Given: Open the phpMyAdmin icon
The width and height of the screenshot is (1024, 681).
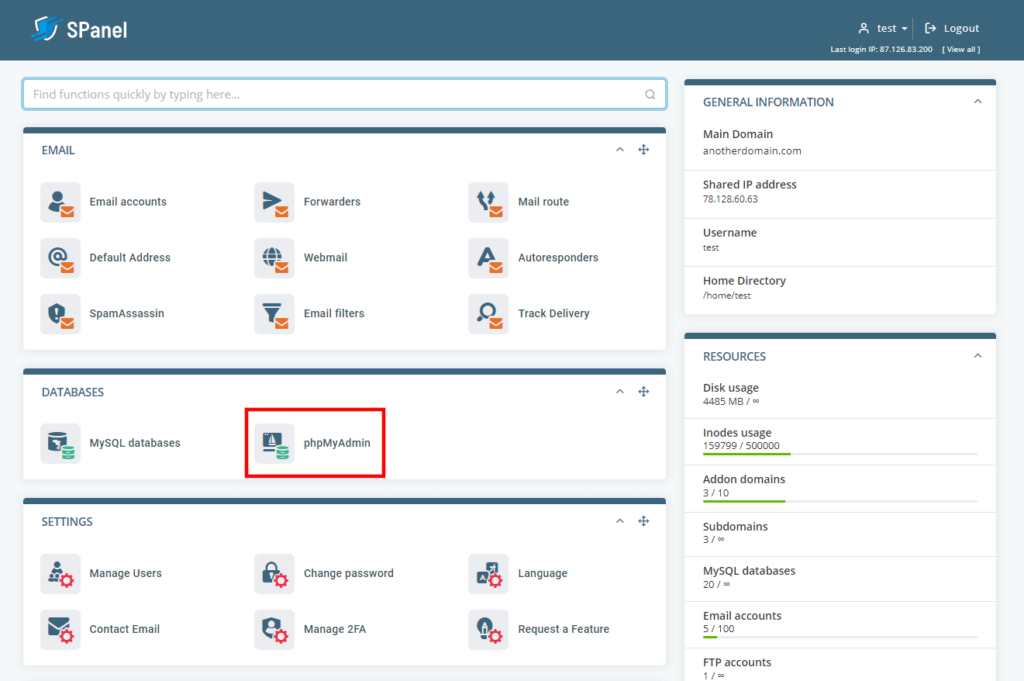Looking at the screenshot, I should [274, 443].
